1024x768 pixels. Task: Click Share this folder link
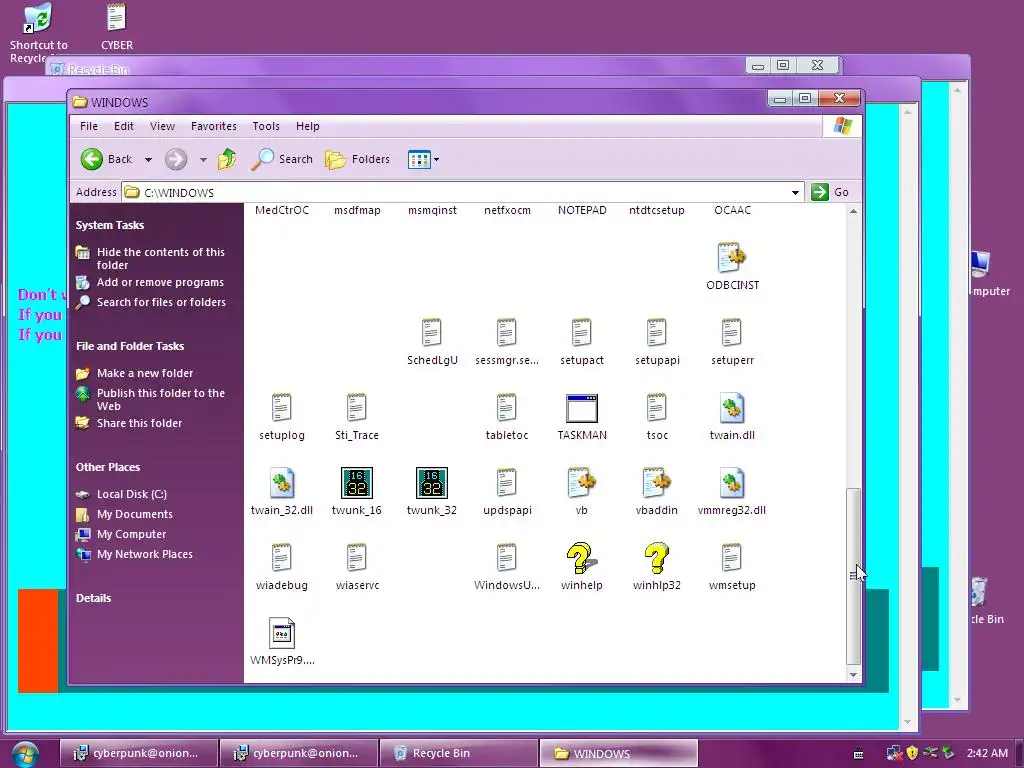coord(139,423)
